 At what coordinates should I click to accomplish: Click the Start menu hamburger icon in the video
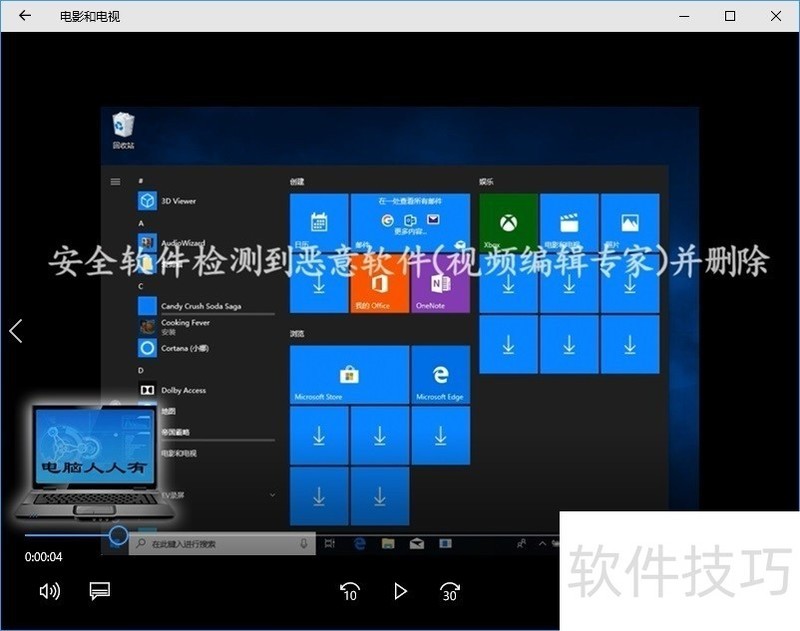click(116, 182)
